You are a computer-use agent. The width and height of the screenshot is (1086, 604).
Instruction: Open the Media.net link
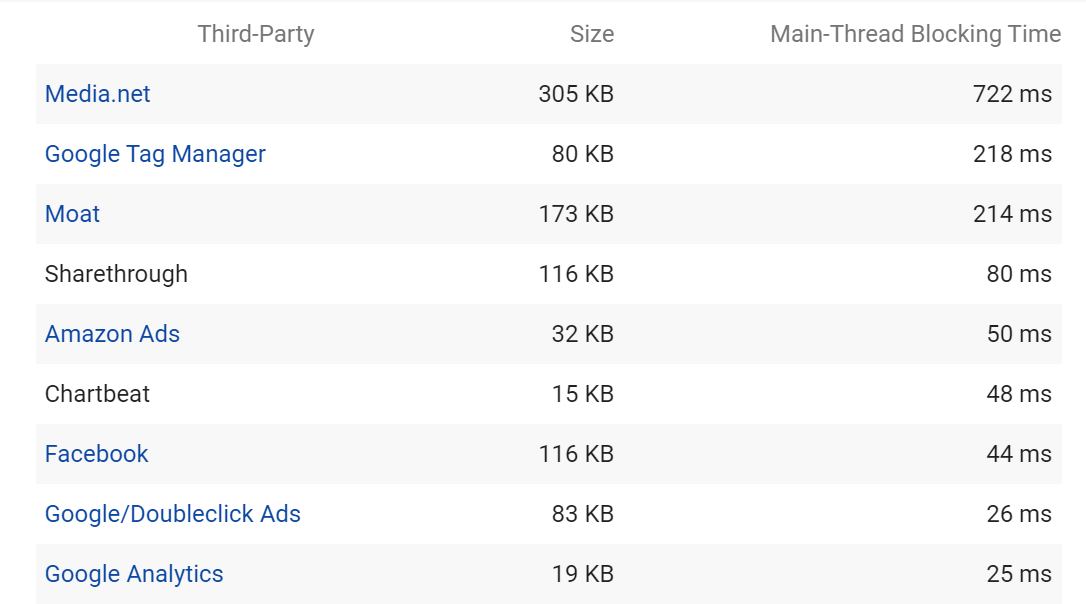point(98,94)
